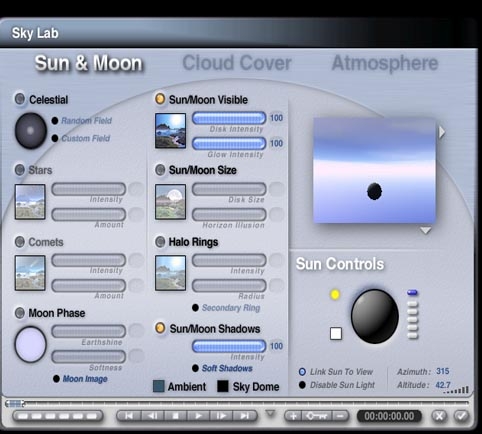Click the timeline scrubber handle
Image resolution: width=482 pixels, height=434 pixels.
tap(15, 404)
